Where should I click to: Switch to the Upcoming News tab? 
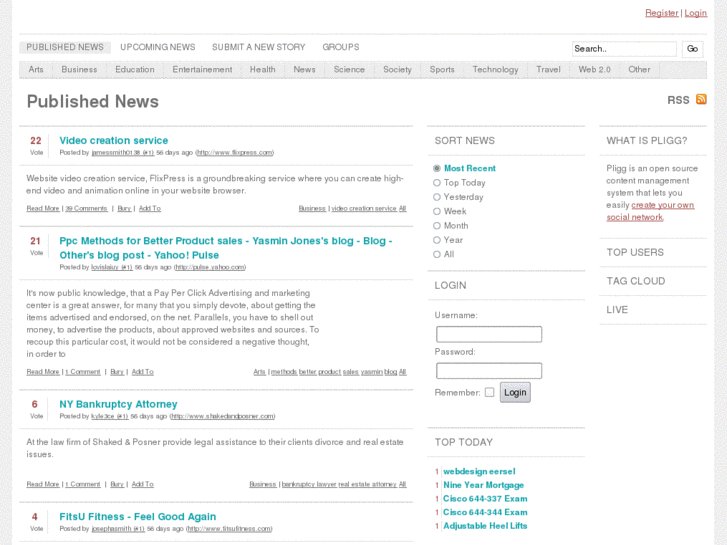pos(158,47)
